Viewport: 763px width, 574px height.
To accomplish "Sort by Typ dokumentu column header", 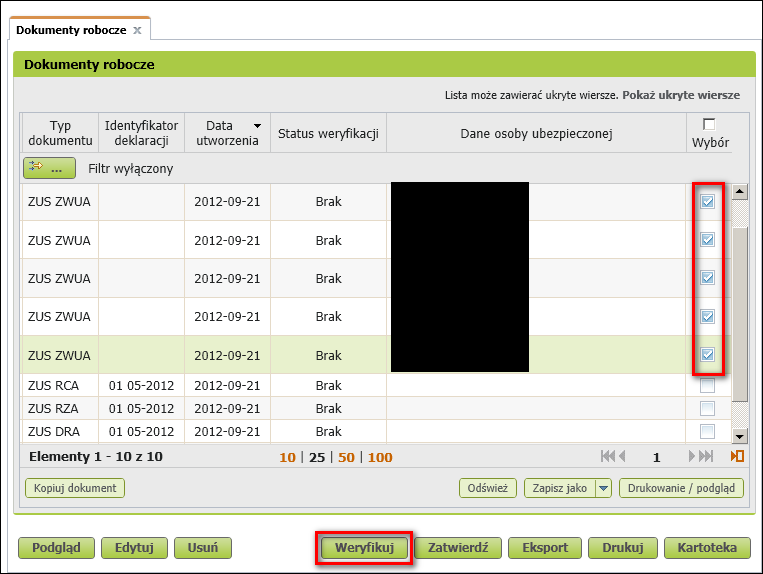I will [60, 133].
